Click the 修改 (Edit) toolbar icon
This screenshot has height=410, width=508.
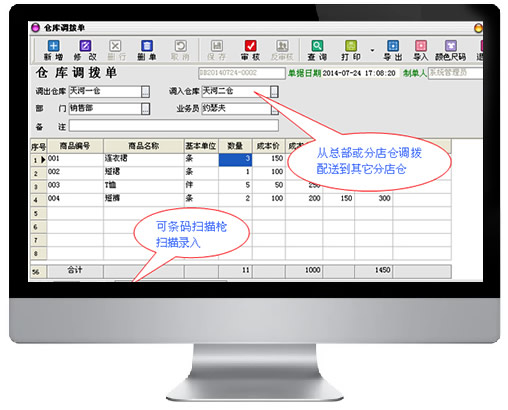[85, 46]
